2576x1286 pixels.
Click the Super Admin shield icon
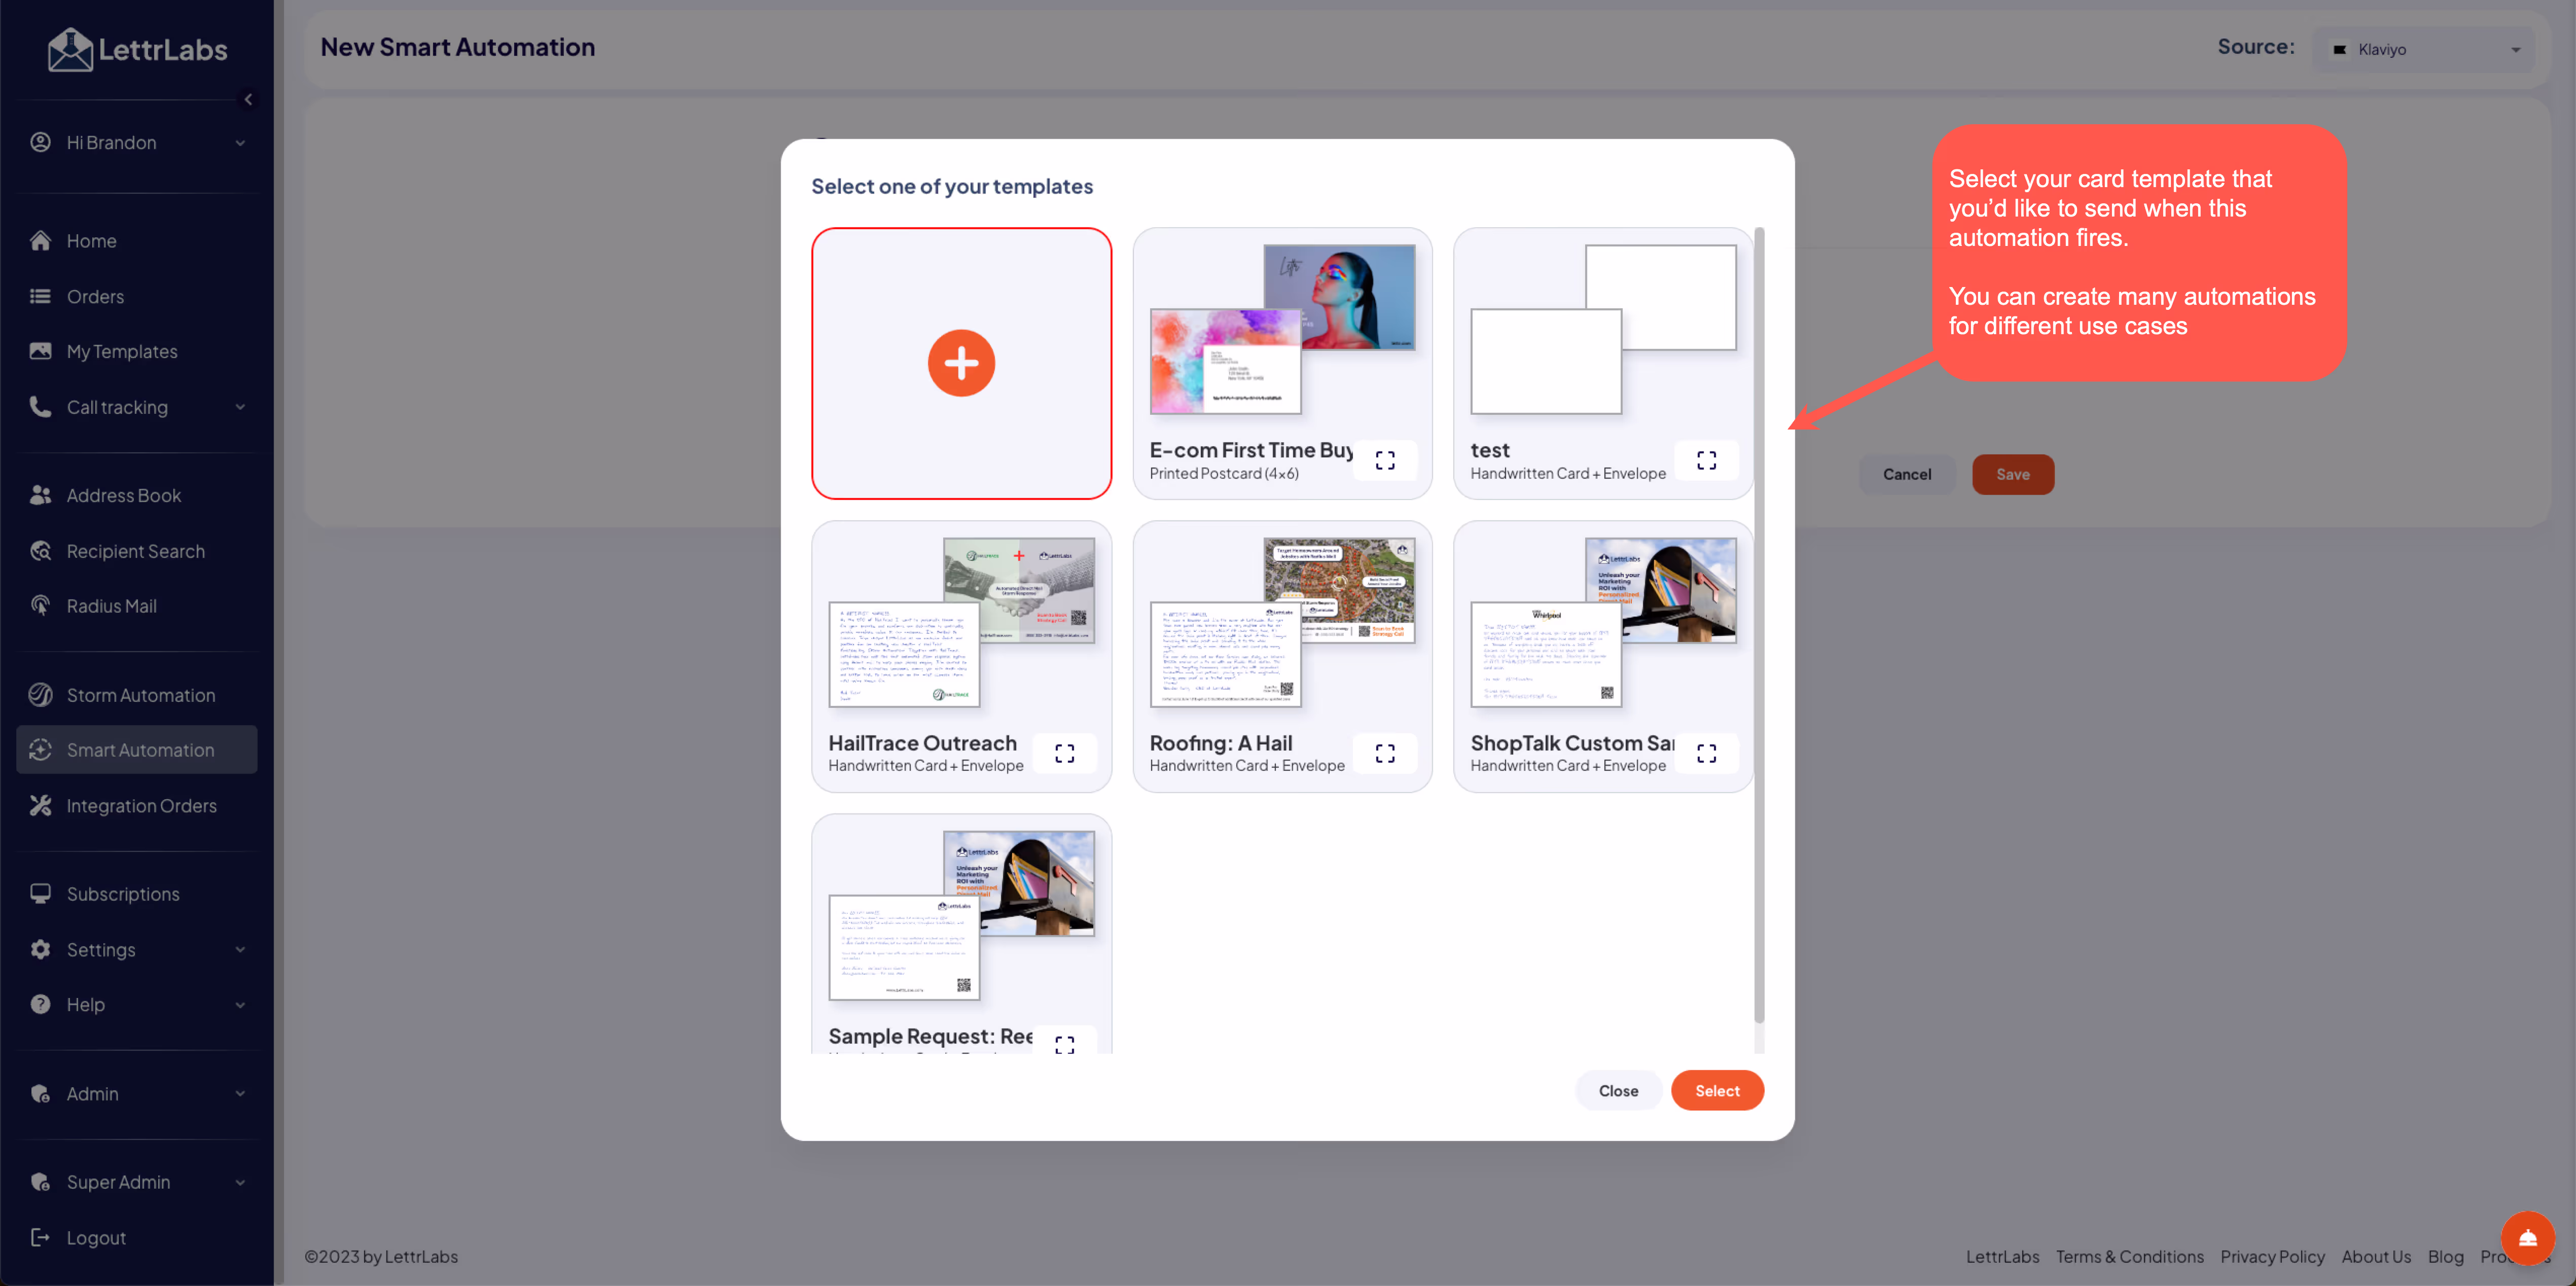click(x=40, y=1182)
